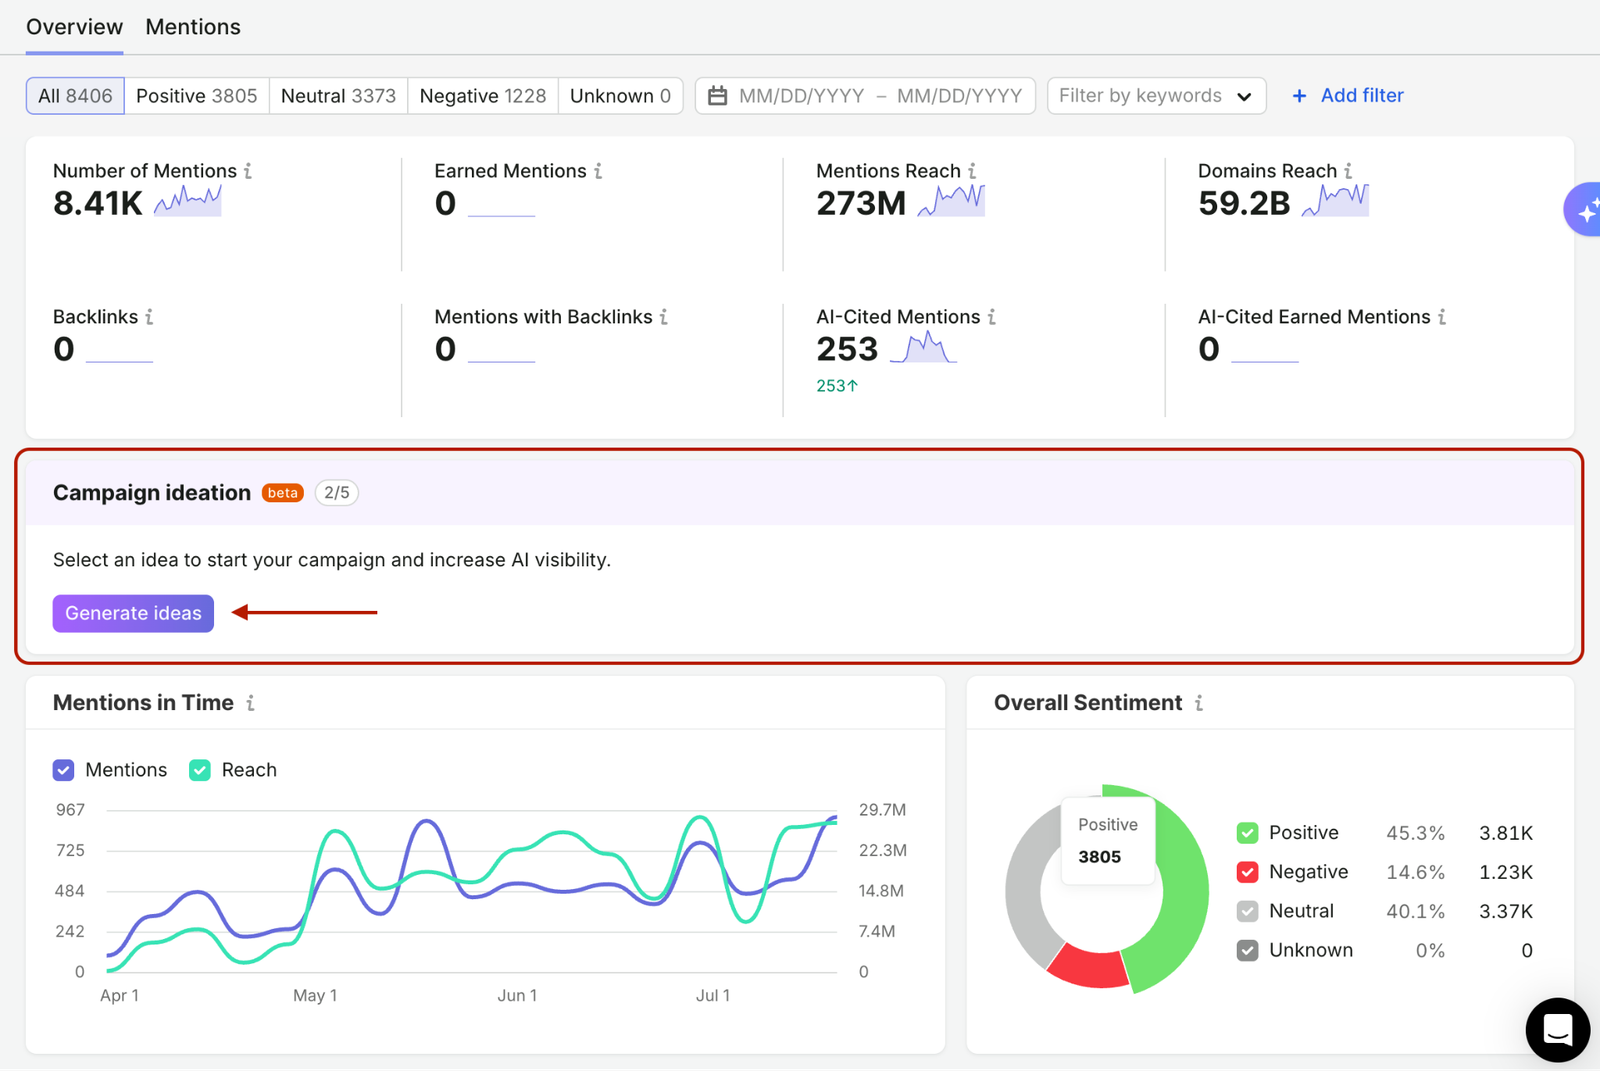
Task: Uncheck the Negative sentiment checkbox
Action: 1247,872
